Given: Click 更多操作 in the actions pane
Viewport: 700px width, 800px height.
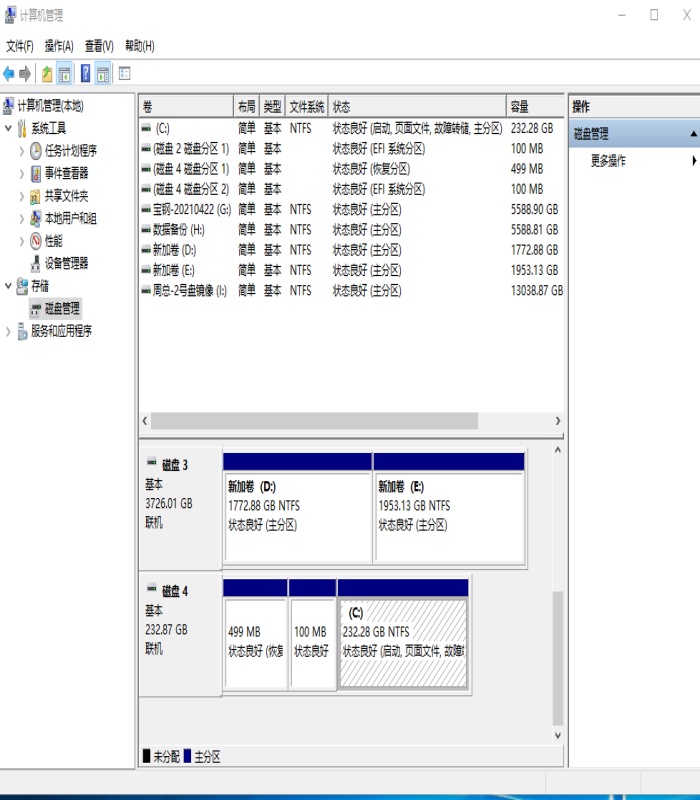Looking at the screenshot, I should point(608,160).
